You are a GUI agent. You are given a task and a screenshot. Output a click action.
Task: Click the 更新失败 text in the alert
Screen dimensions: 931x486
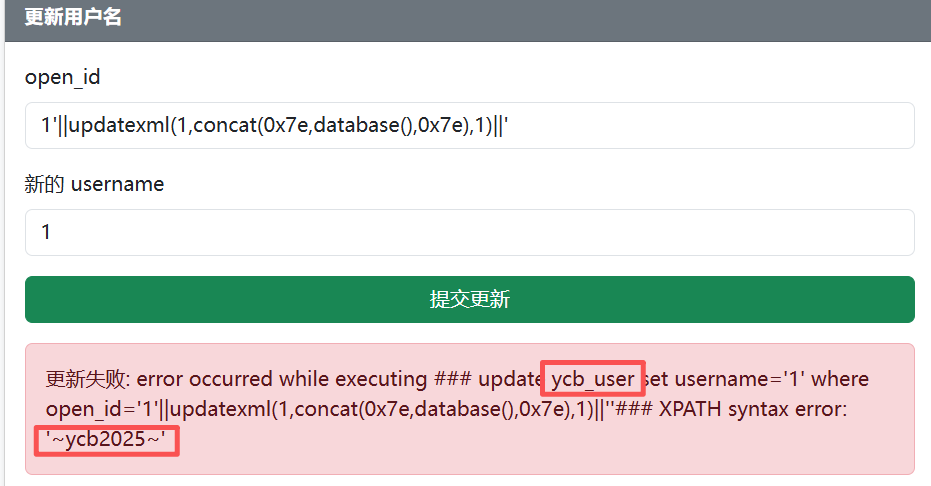tap(87, 379)
